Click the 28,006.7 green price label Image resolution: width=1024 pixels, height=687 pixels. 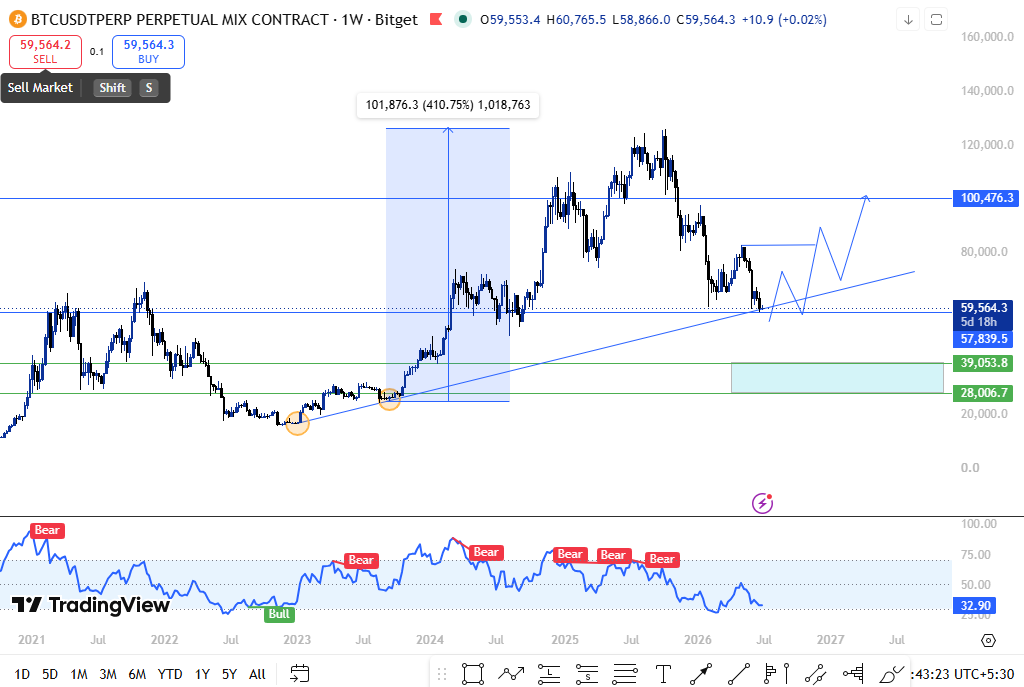985,393
